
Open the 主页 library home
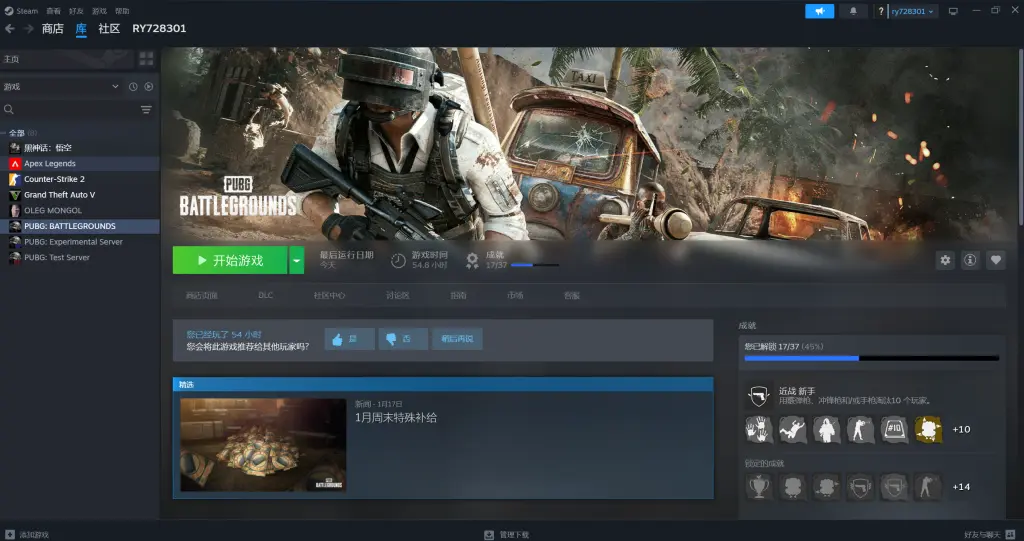[67, 59]
